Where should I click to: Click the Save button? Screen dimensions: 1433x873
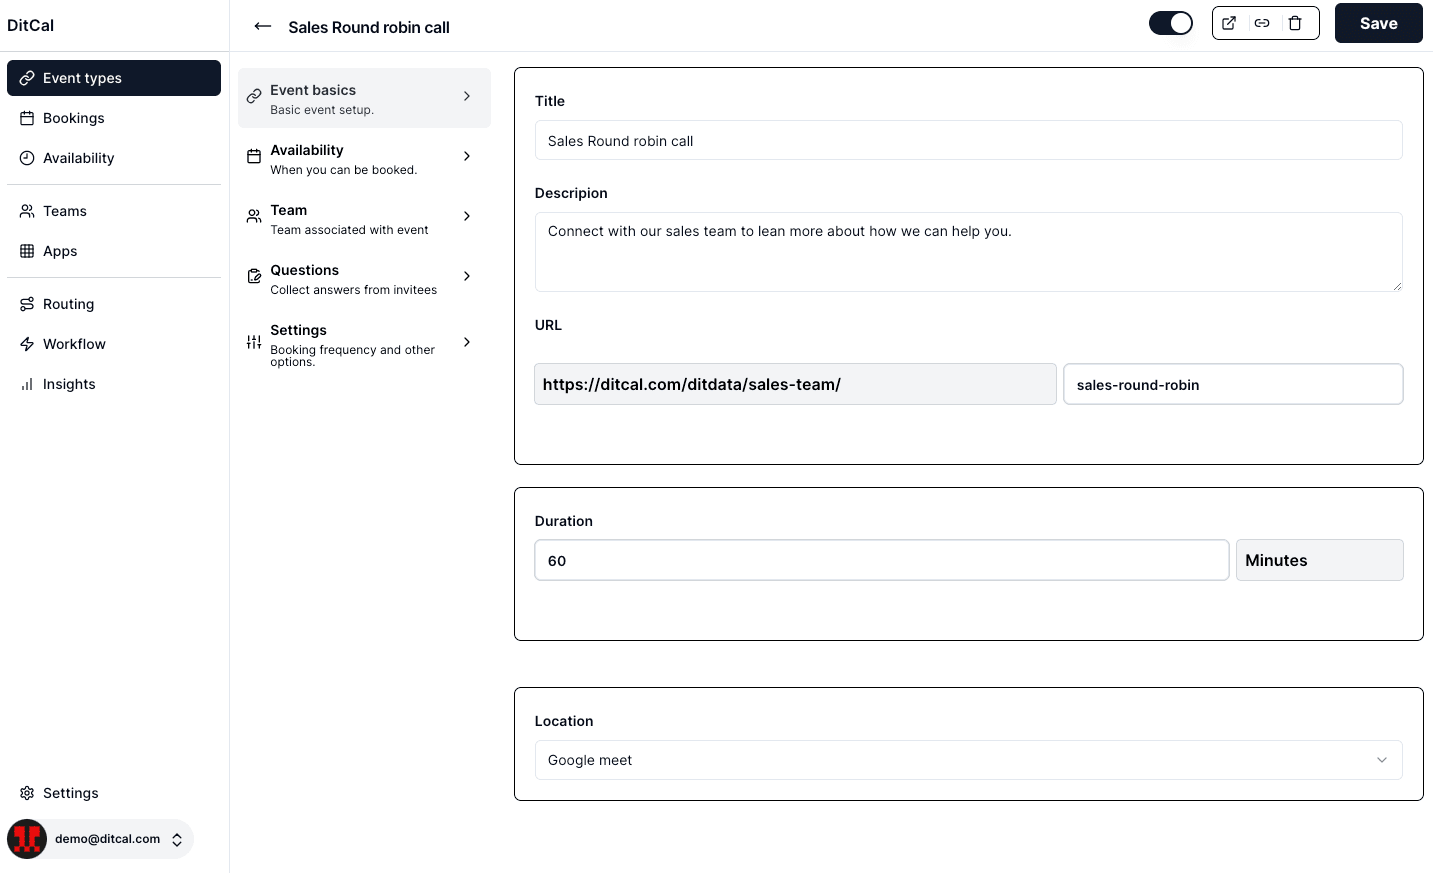click(x=1378, y=23)
